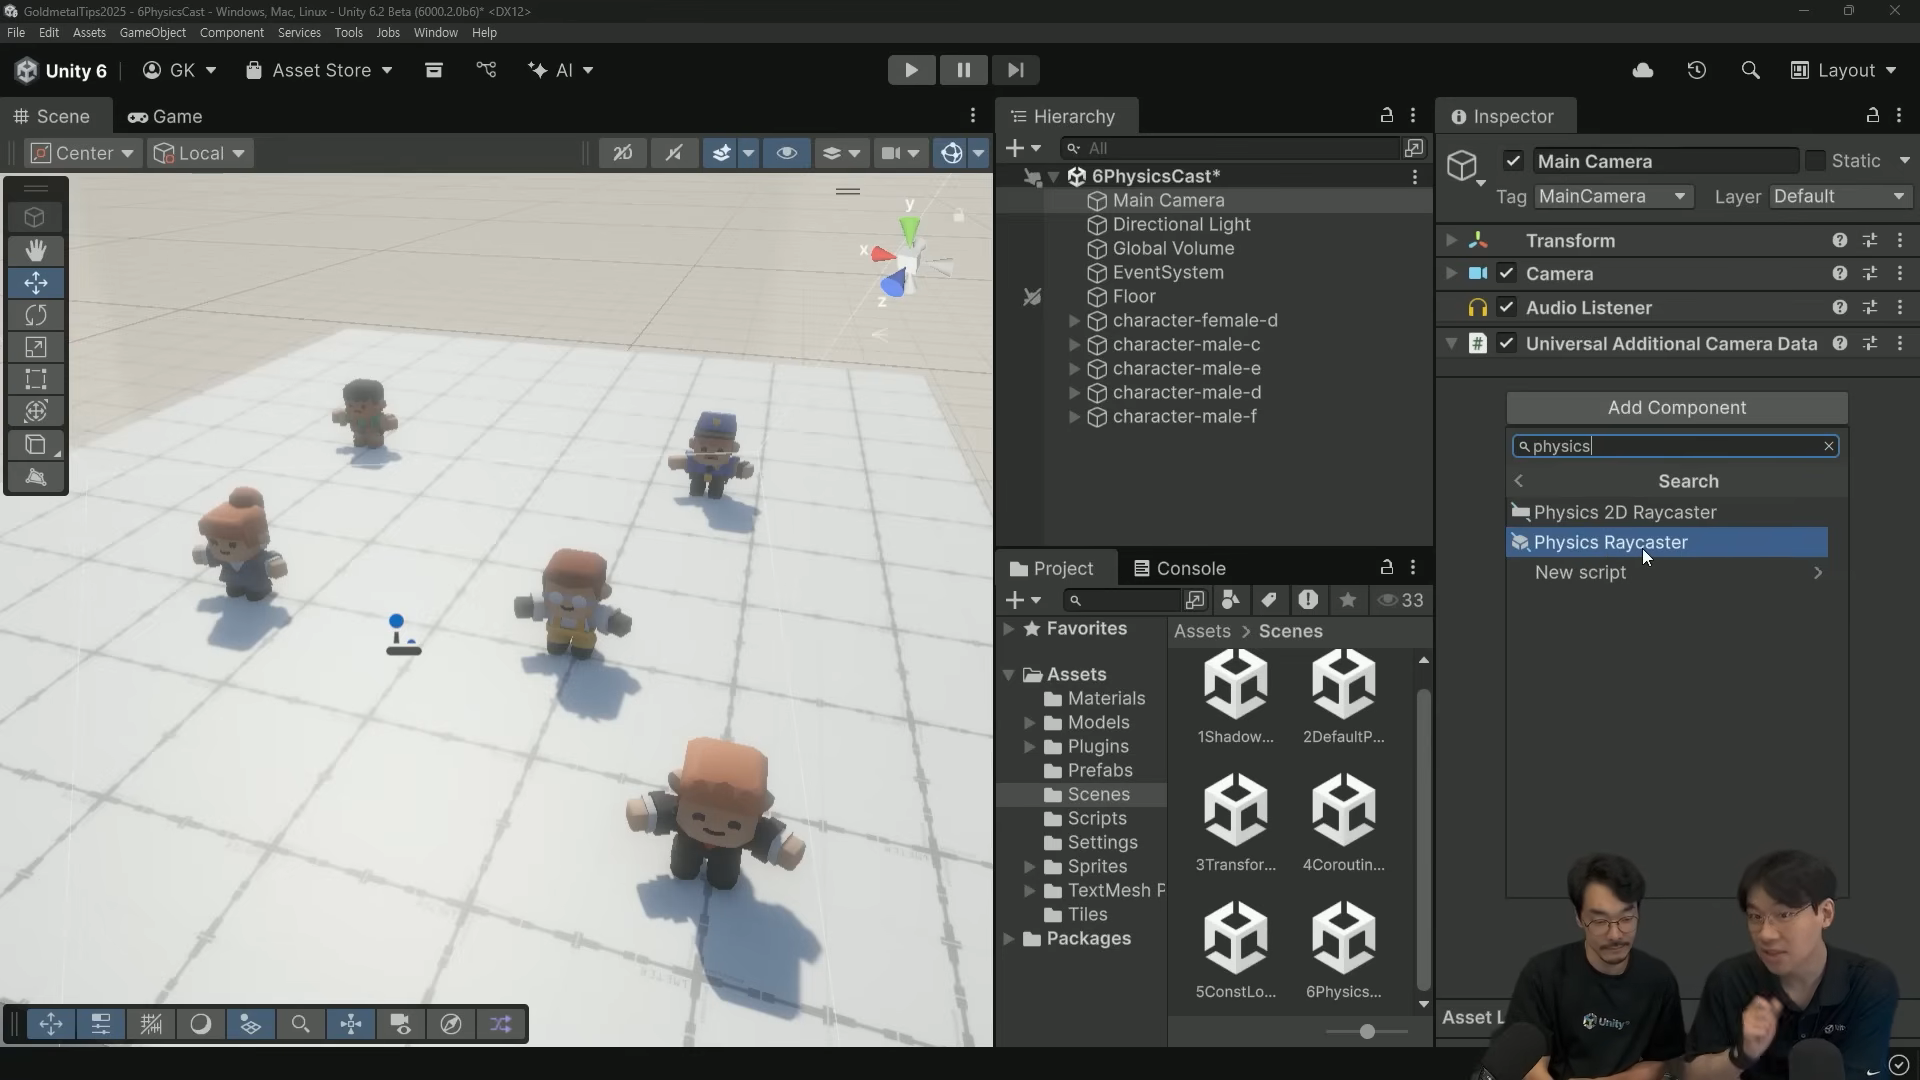Click the Play button
1920x1080 pixels.
click(911, 70)
